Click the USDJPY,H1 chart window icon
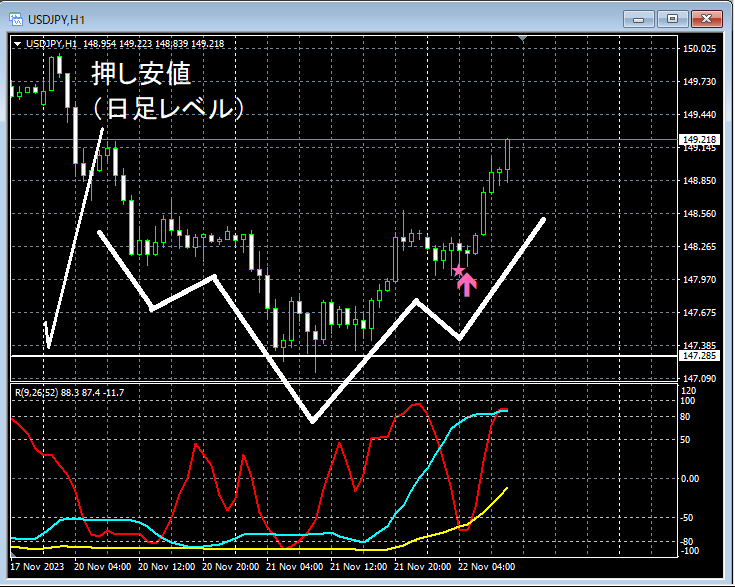The width and height of the screenshot is (735, 587). pos(16,19)
